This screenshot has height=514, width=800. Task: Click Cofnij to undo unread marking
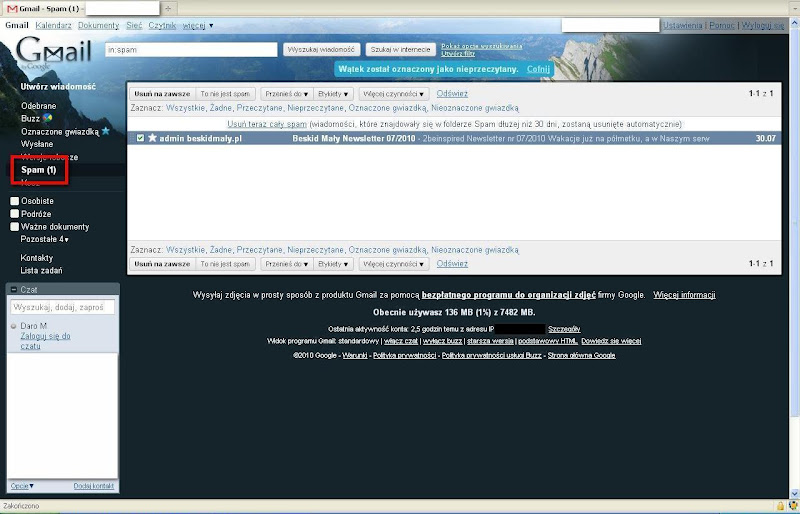pos(538,69)
